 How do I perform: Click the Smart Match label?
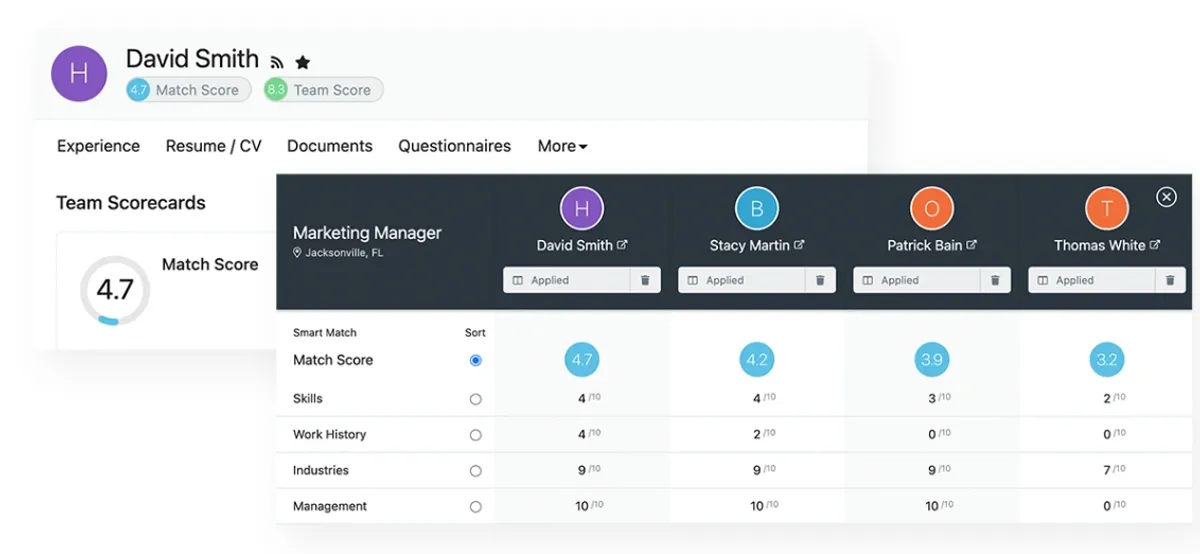click(x=325, y=333)
